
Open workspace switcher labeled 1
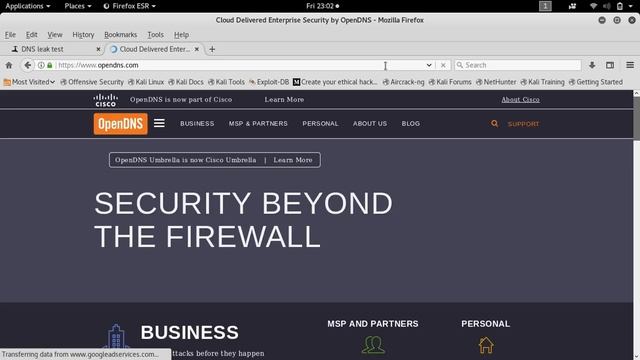[x=545, y=6]
